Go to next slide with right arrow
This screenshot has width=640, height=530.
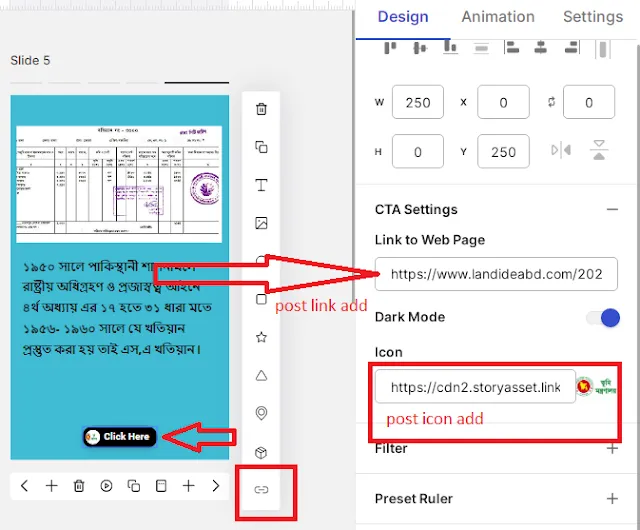(x=215, y=486)
